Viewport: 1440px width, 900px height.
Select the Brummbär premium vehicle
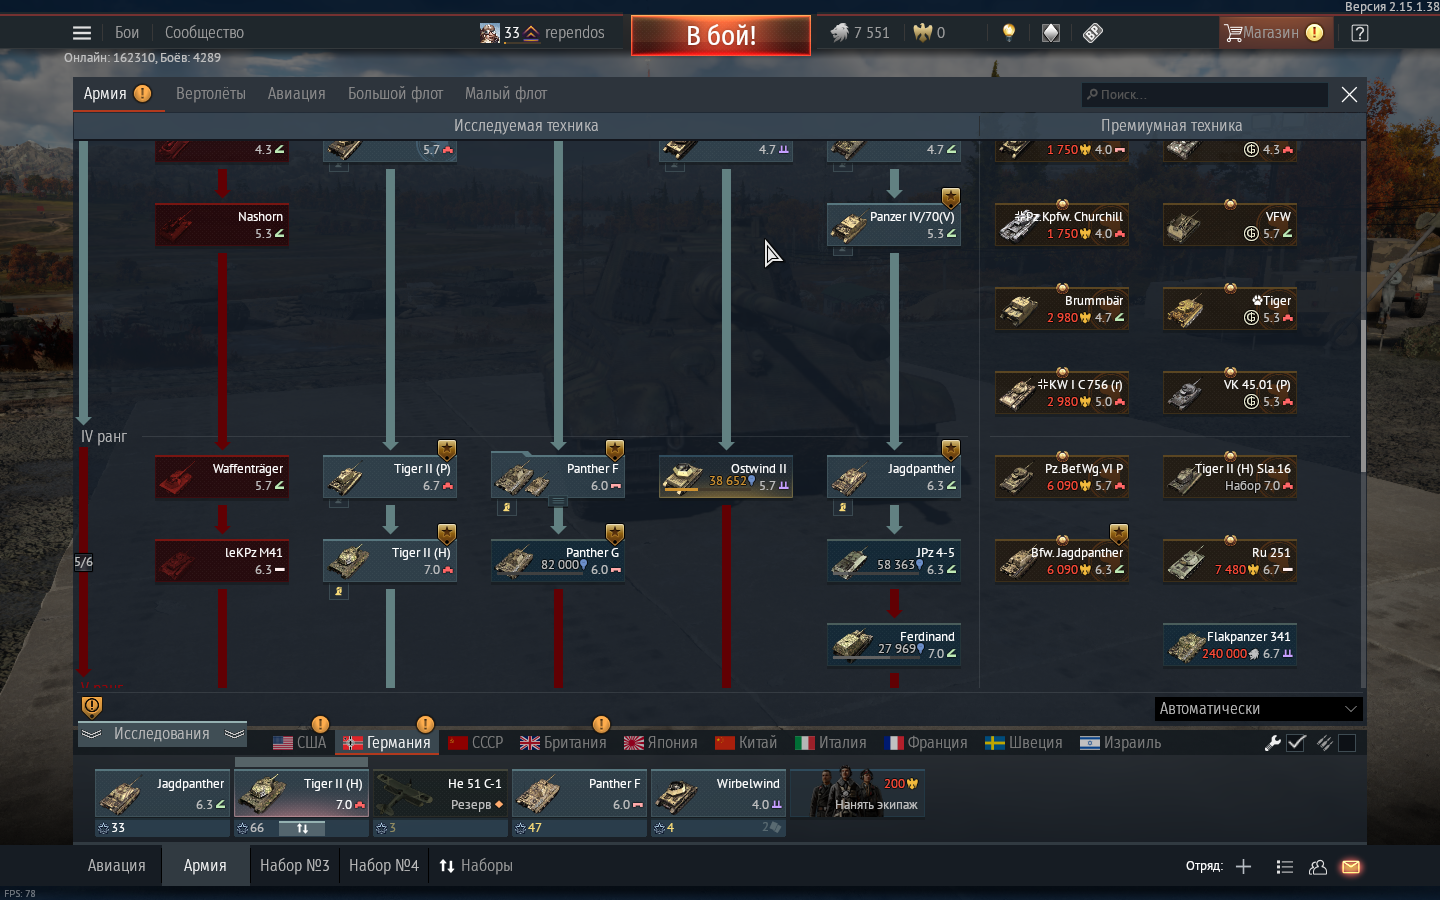(1062, 309)
